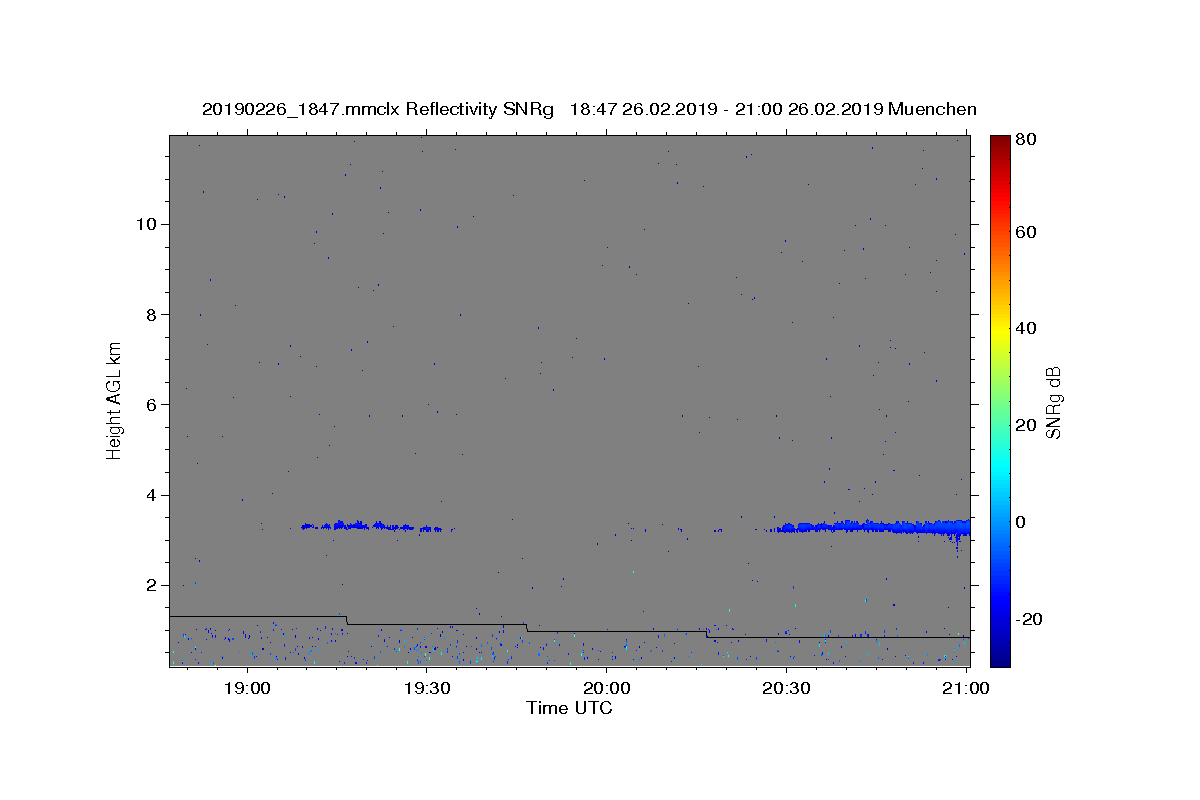Click the 21:00 time tick label
The height and width of the screenshot is (800, 1200).
(x=966, y=689)
